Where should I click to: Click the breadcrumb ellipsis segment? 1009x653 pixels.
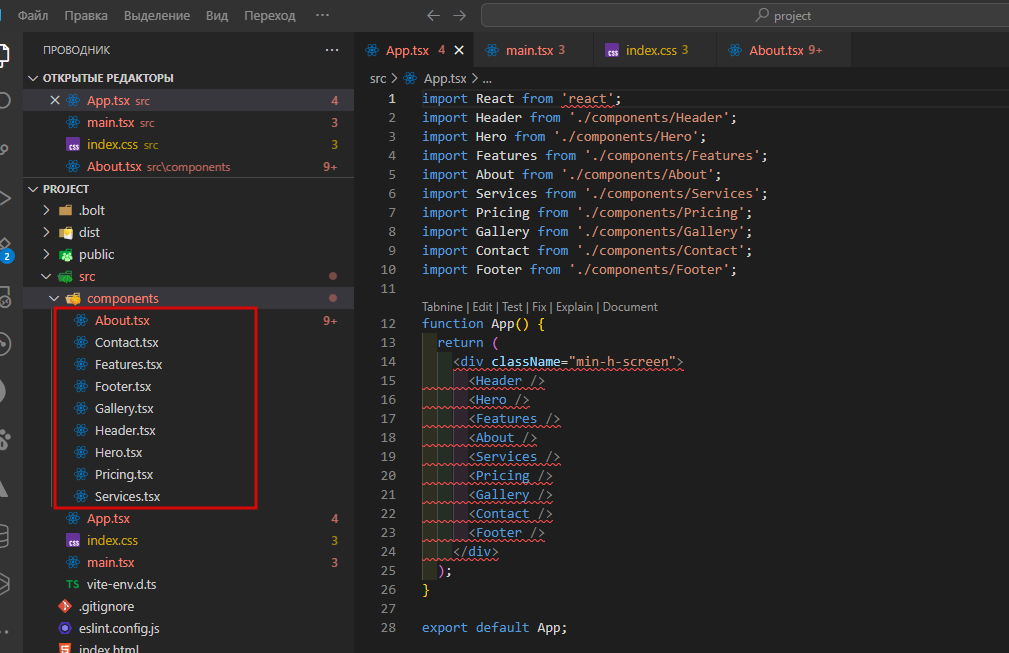click(x=487, y=79)
